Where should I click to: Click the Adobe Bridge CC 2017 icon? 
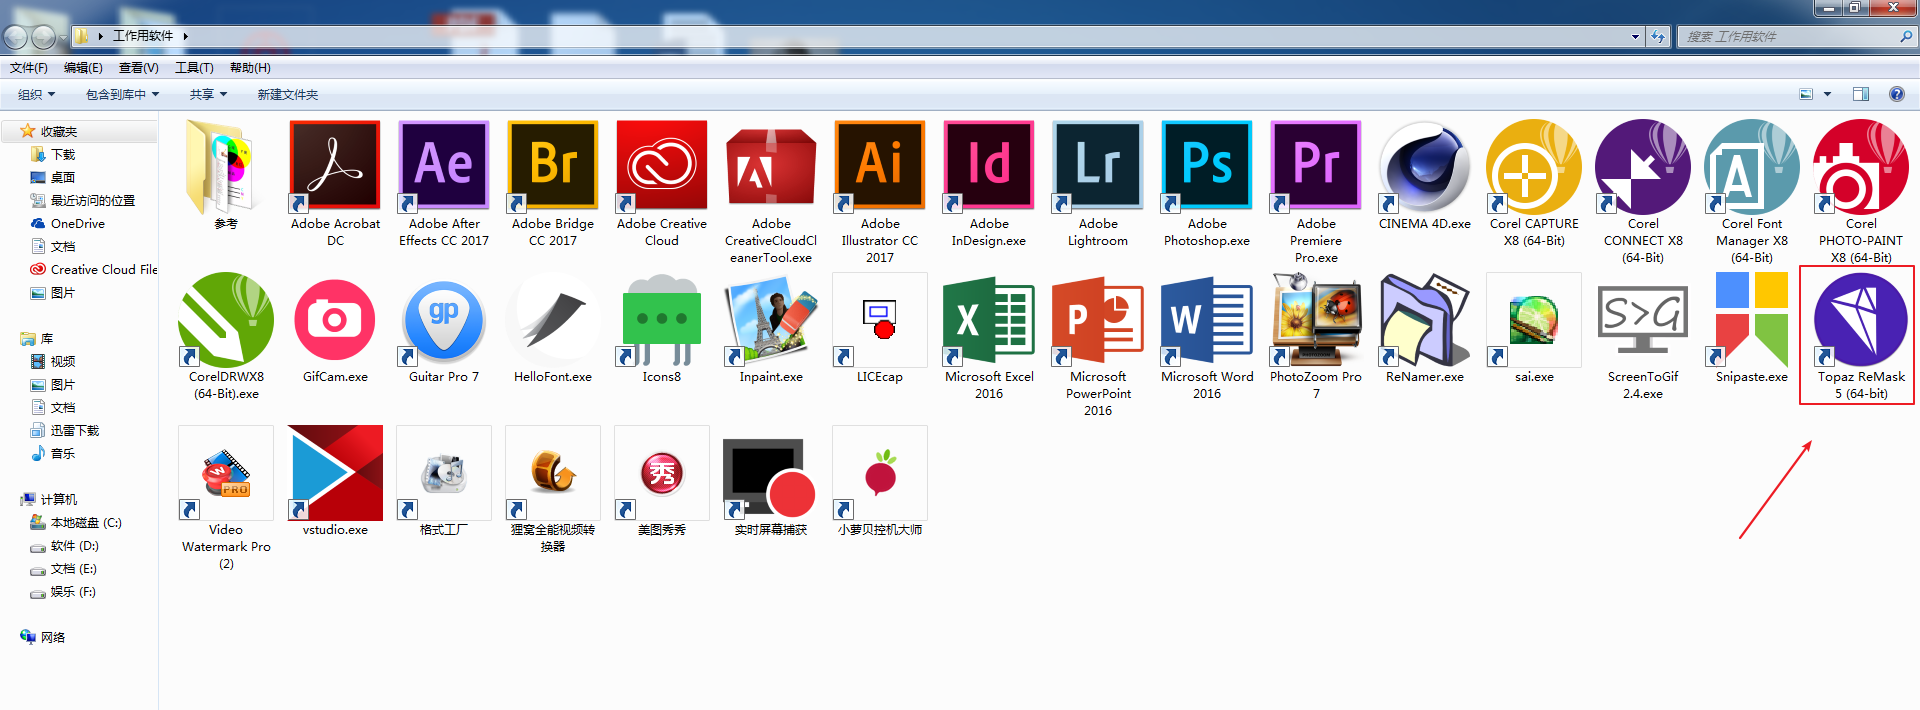click(553, 166)
